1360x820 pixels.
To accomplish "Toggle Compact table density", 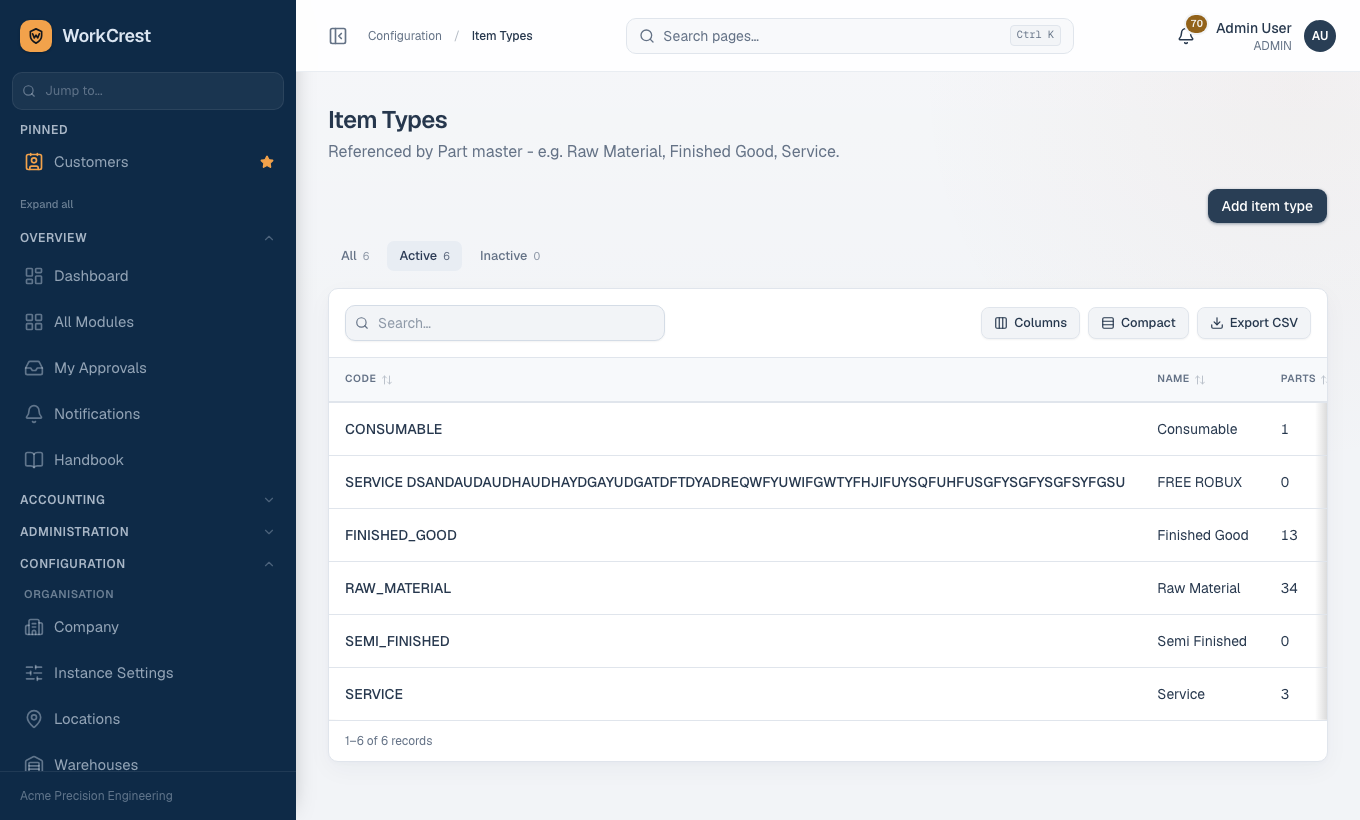I will point(1138,323).
